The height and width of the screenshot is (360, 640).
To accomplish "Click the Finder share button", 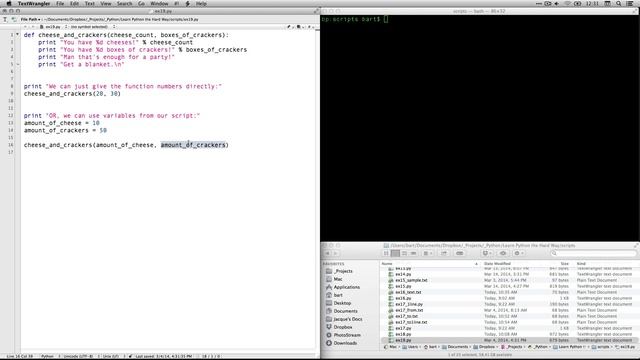I will coord(444,253).
